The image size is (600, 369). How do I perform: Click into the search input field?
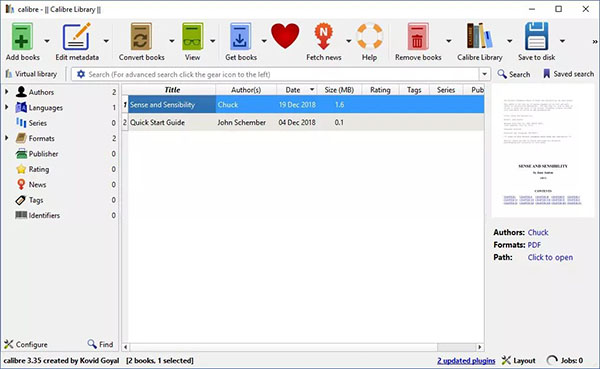pos(282,74)
